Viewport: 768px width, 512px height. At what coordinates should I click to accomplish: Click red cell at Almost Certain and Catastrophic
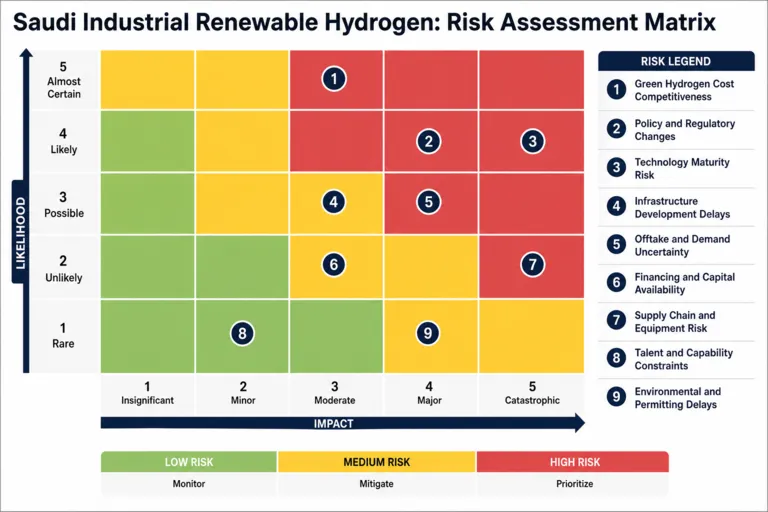click(x=531, y=79)
